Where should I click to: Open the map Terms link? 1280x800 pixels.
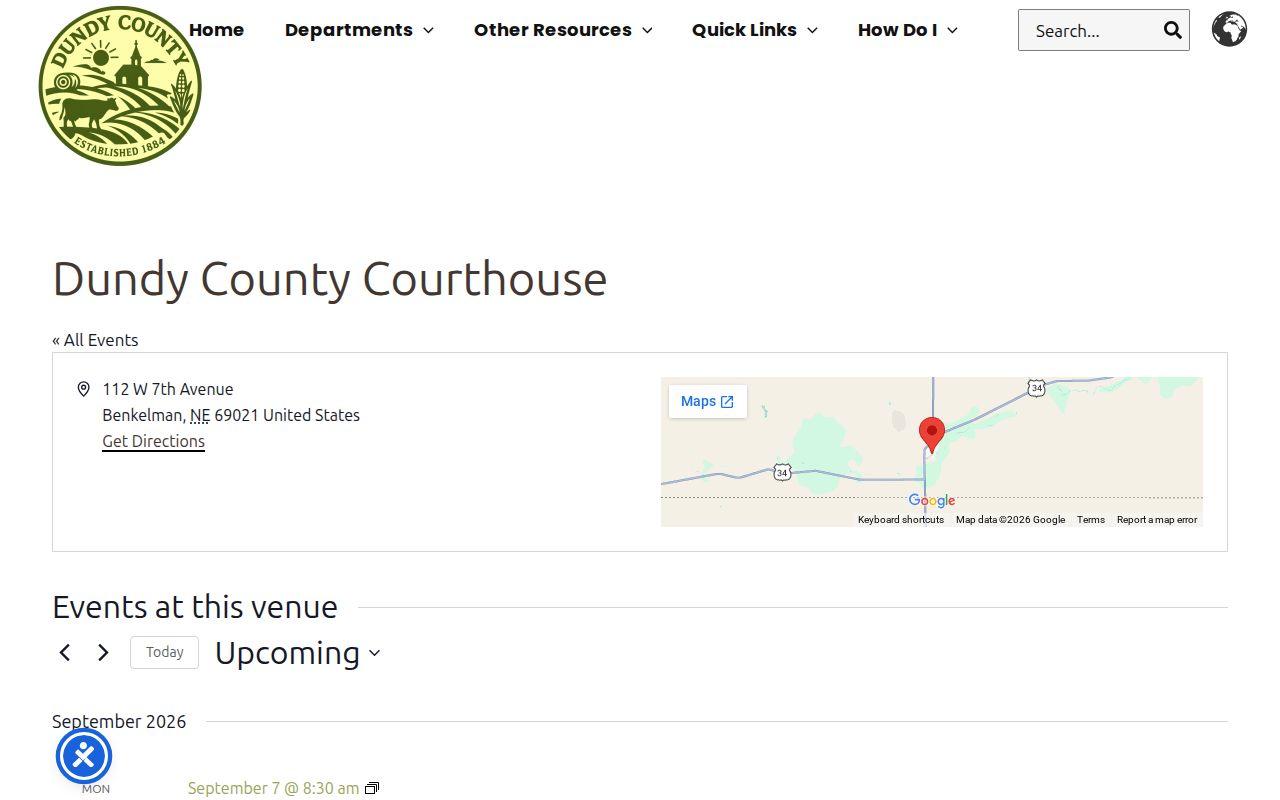(1091, 520)
